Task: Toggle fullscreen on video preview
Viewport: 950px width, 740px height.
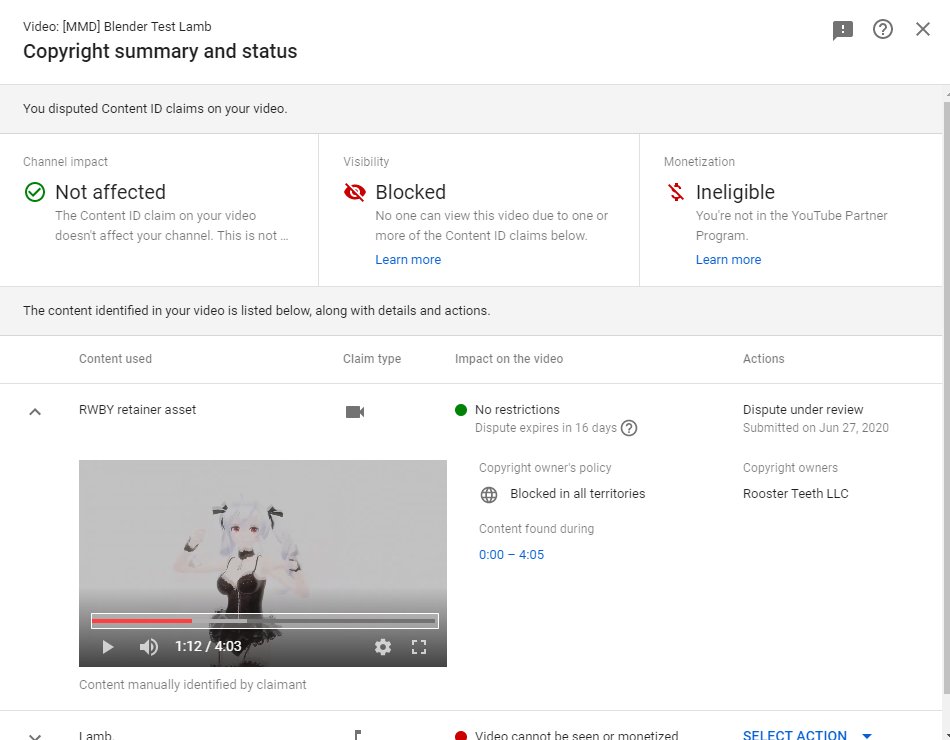Action: tap(419, 647)
